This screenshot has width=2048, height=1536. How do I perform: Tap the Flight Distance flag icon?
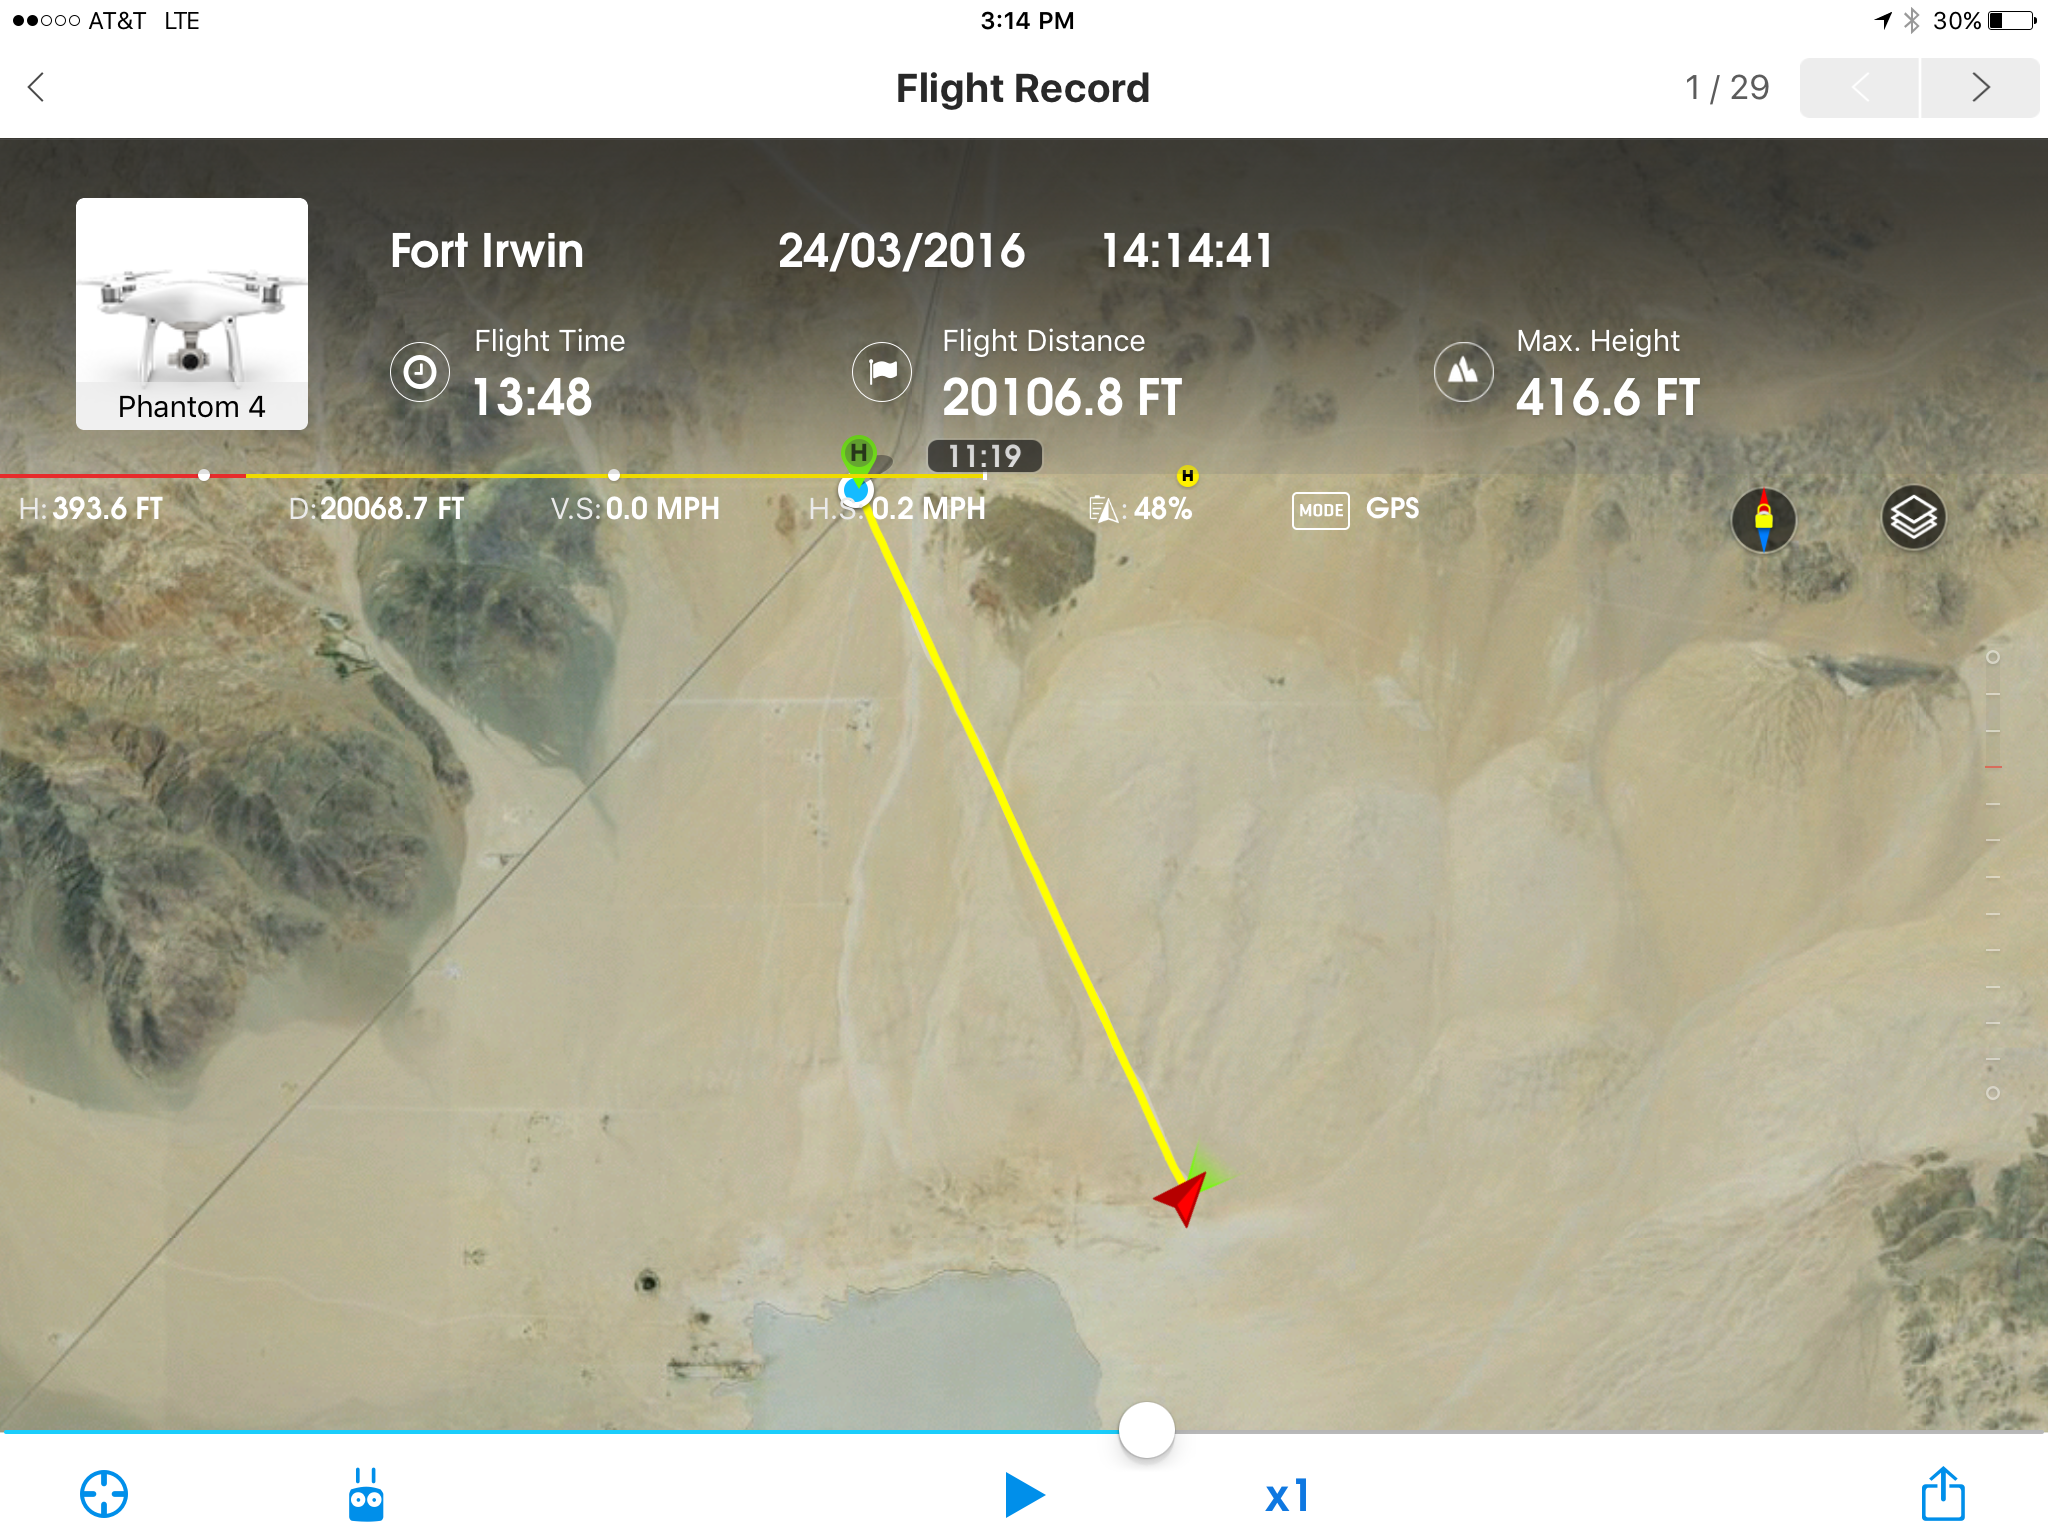point(881,372)
